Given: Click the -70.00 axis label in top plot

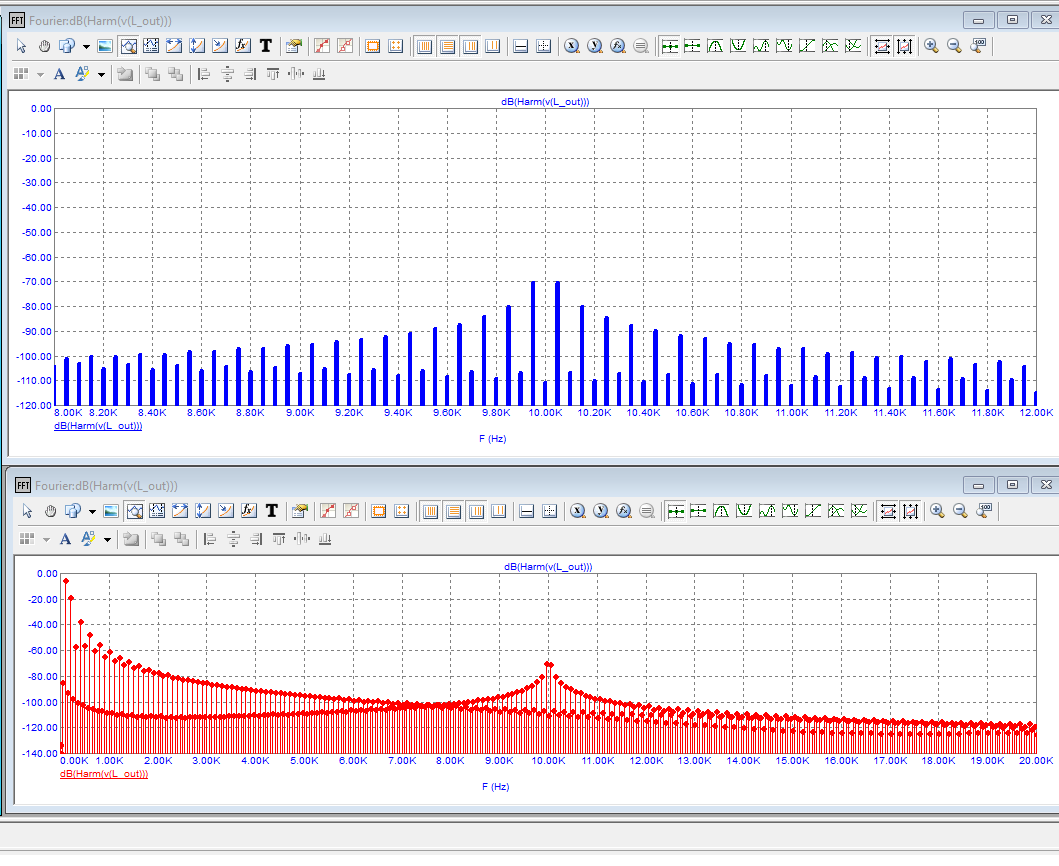Looking at the screenshot, I should (x=37, y=282).
